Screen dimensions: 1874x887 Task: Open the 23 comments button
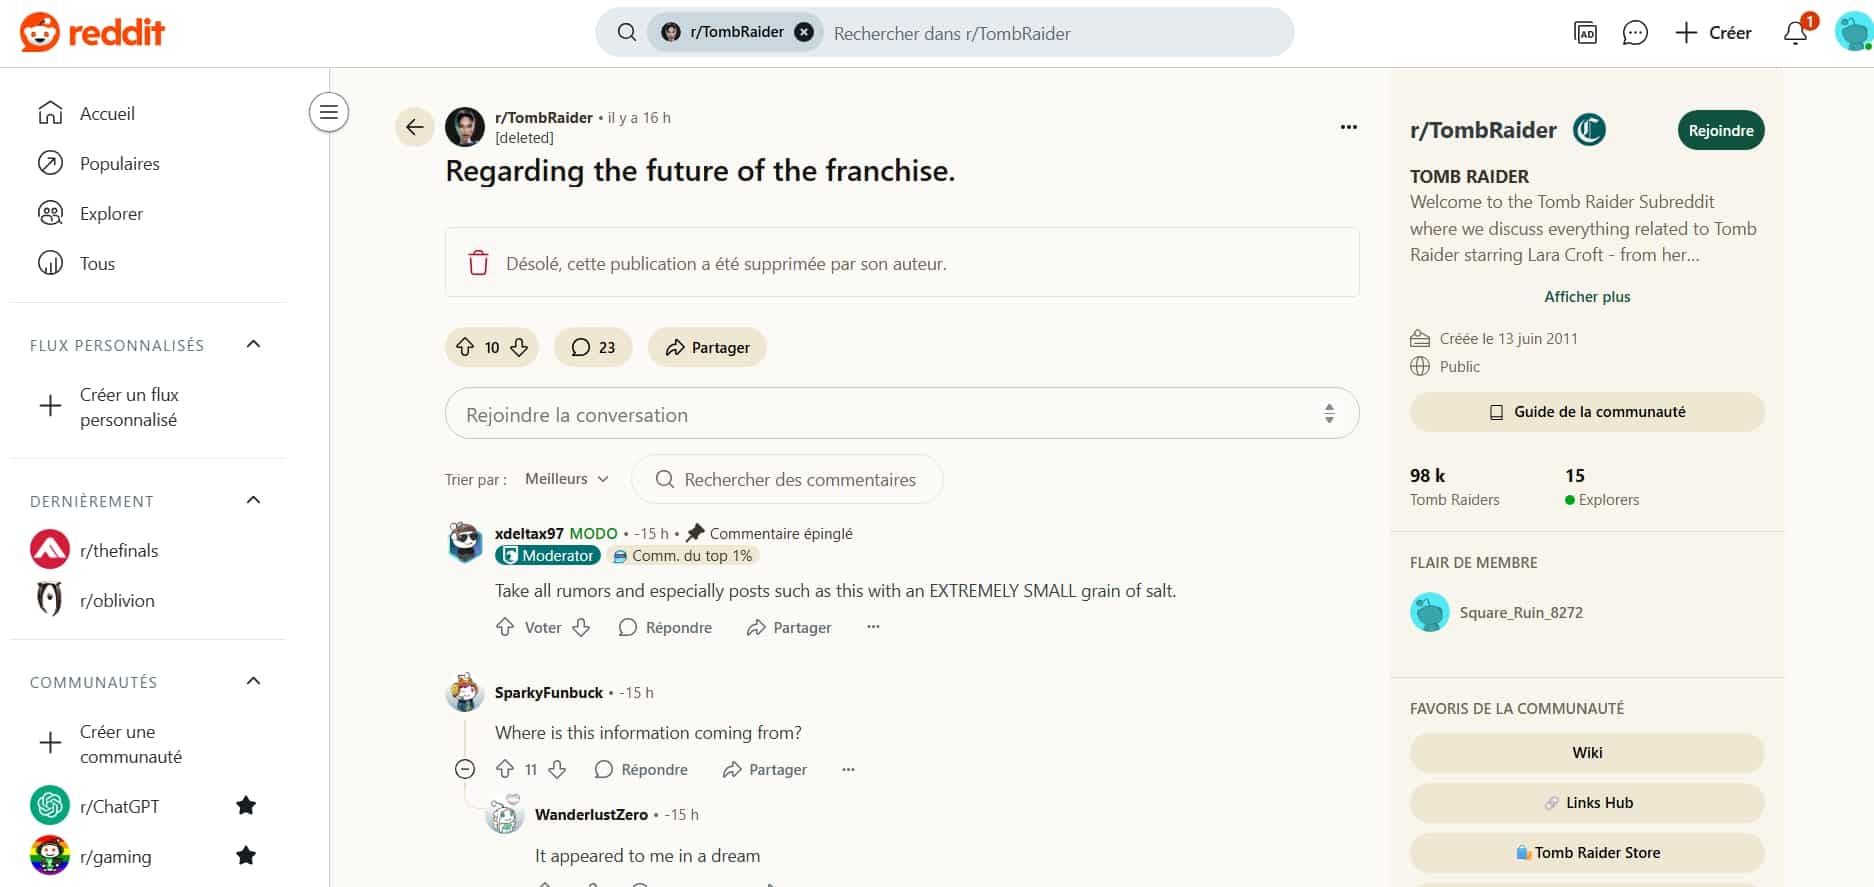click(x=593, y=347)
